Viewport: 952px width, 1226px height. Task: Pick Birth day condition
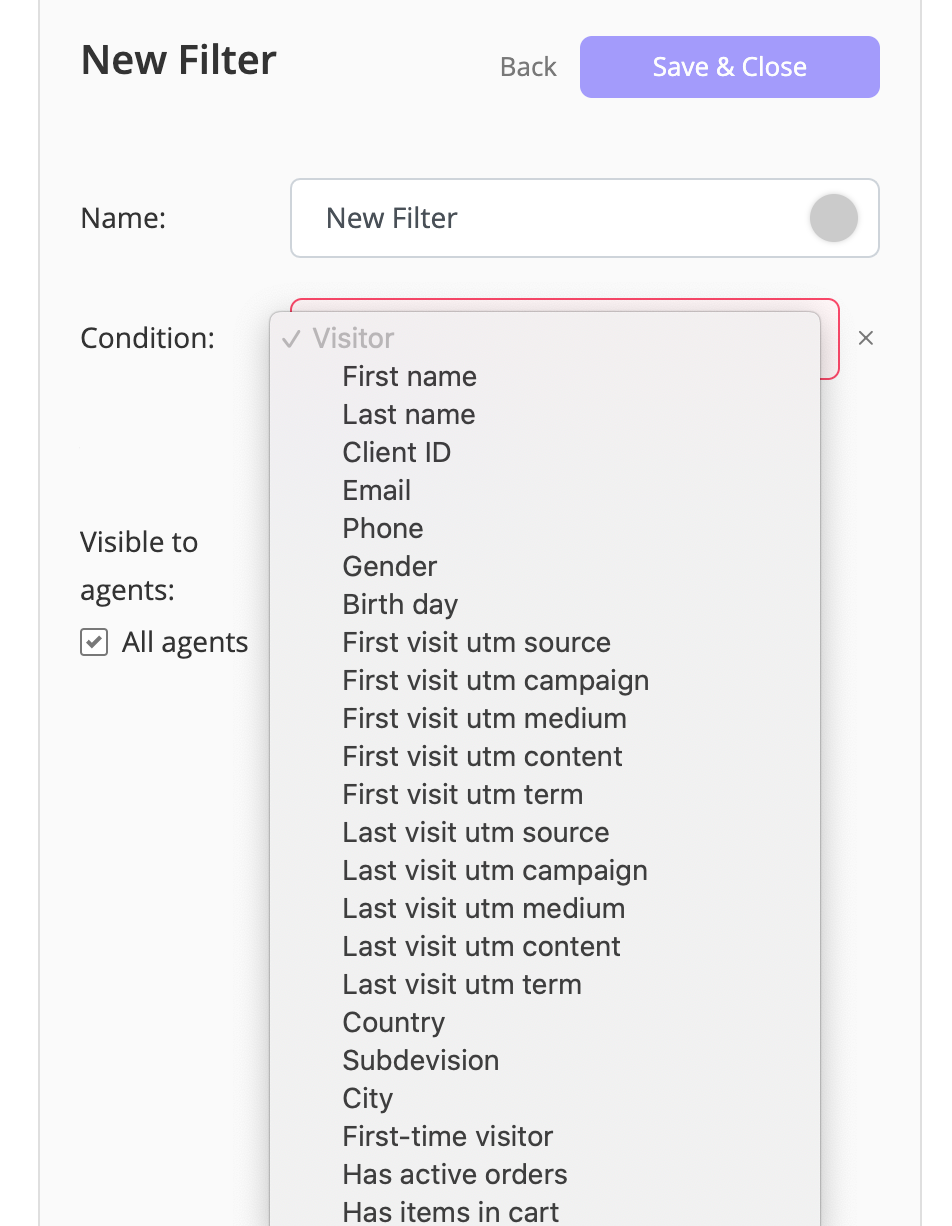[x=399, y=604]
